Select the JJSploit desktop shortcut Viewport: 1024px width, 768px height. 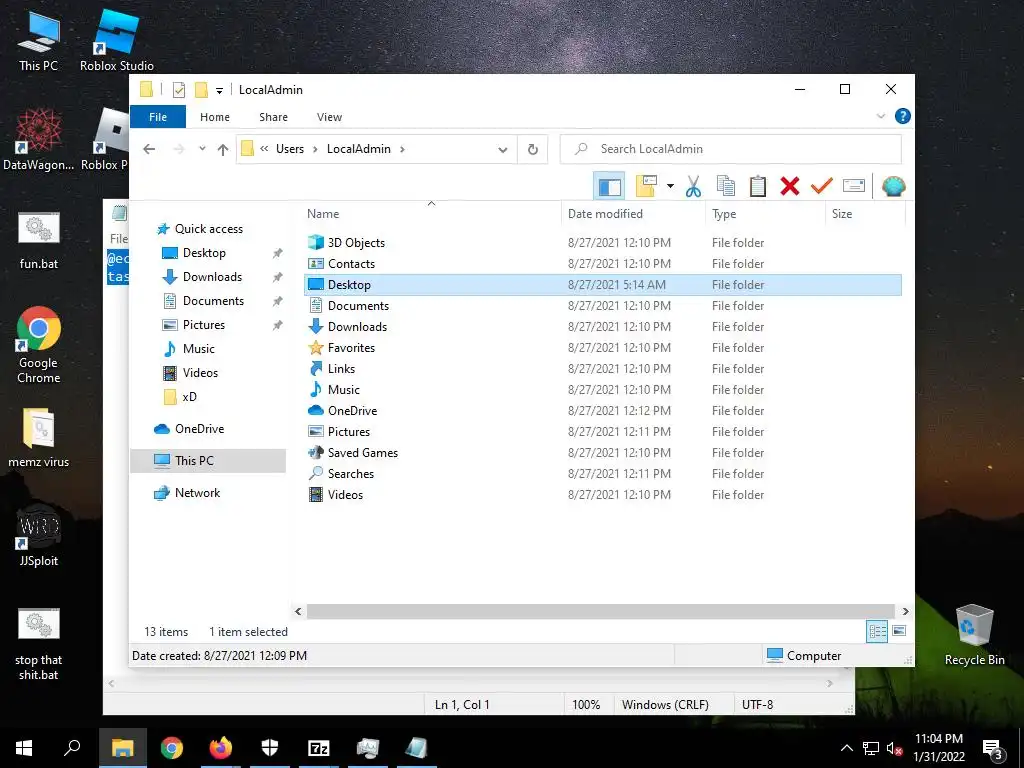tap(39, 536)
